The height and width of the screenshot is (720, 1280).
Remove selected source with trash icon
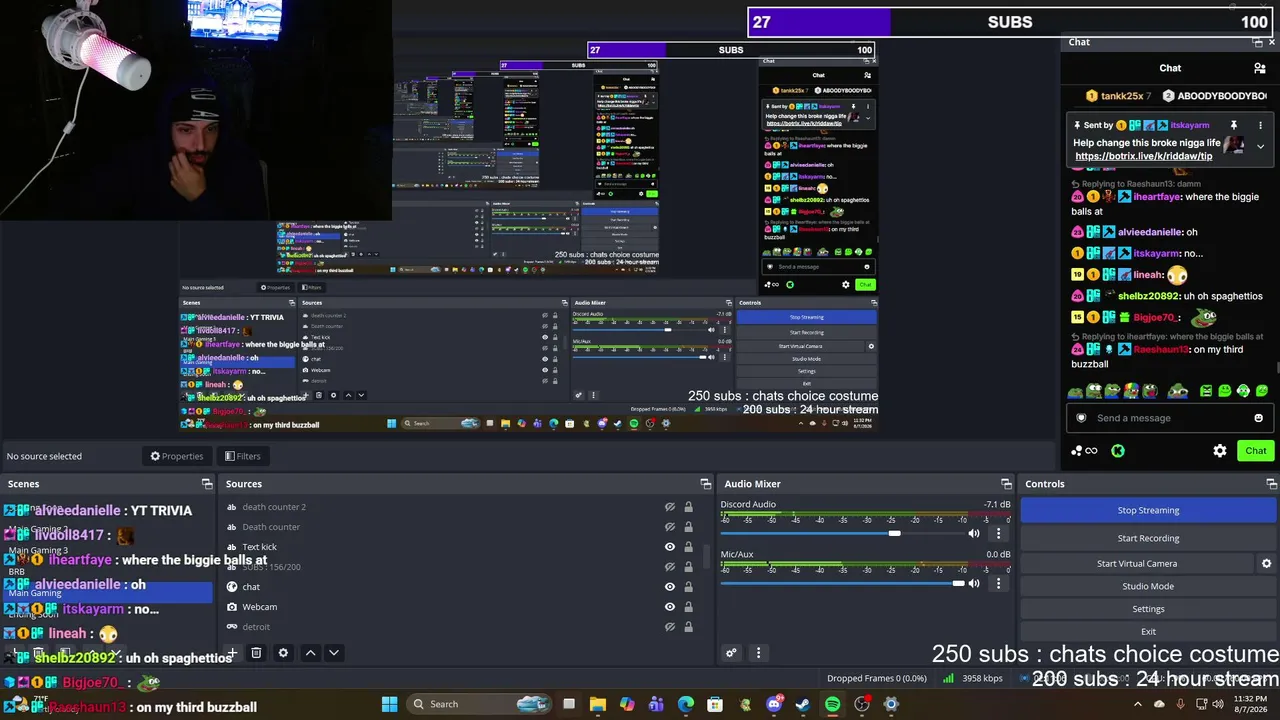(256, 653)
